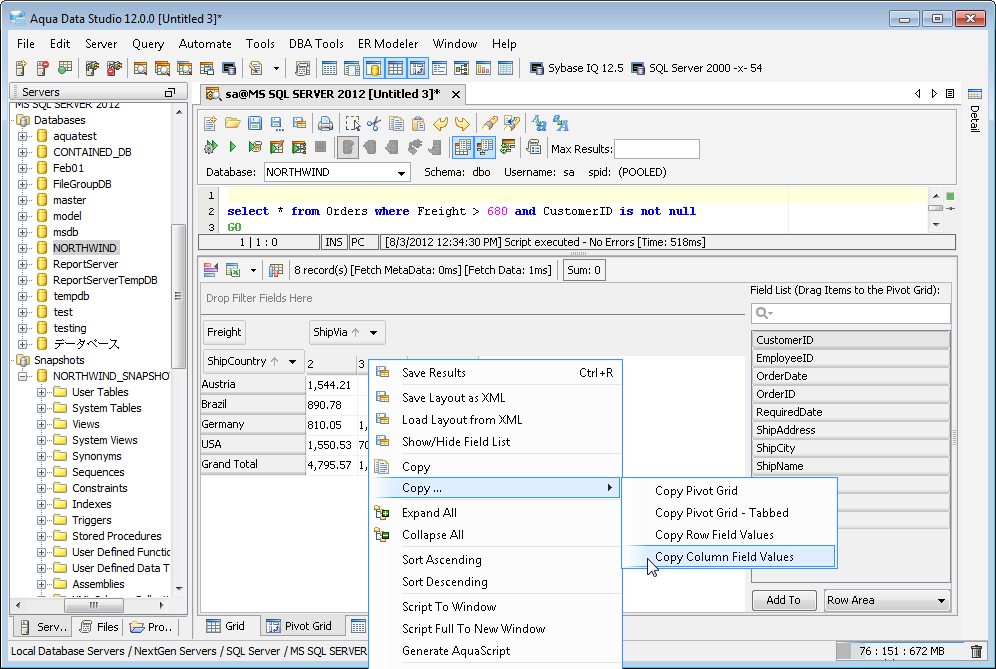
Task: Choose Copy Column Field Values
Action: [724, 557]
